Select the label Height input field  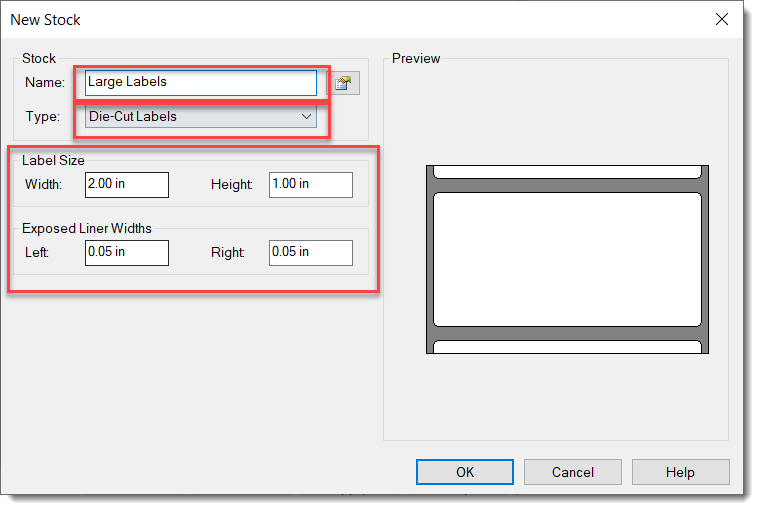click(310, 185)
